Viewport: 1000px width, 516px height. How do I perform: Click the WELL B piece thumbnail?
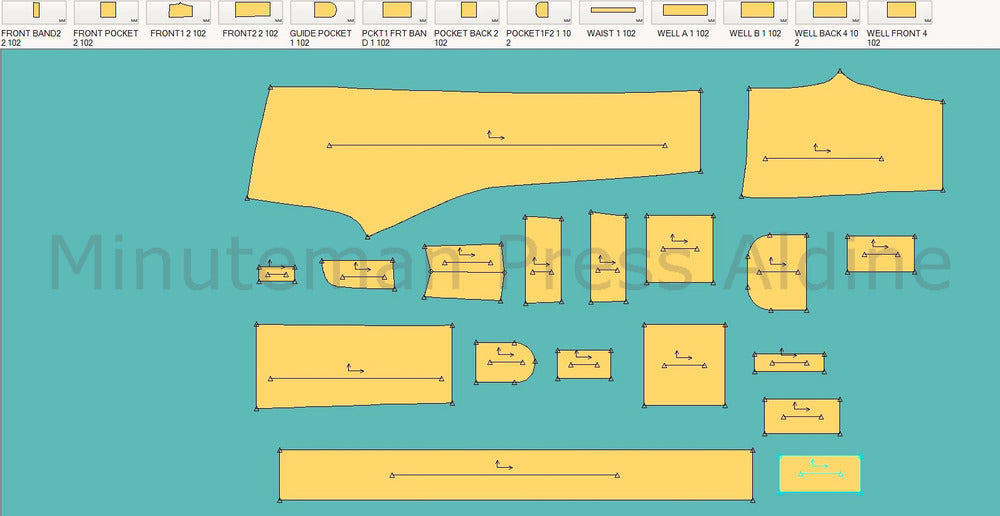click(756, 11)
